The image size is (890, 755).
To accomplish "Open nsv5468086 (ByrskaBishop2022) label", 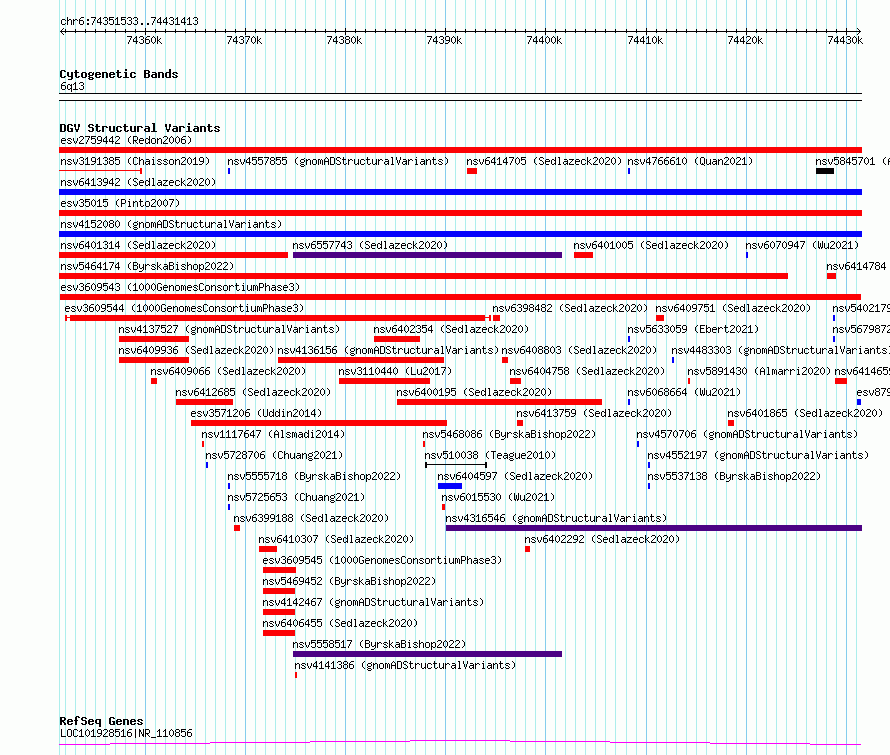I will (509, 434).
